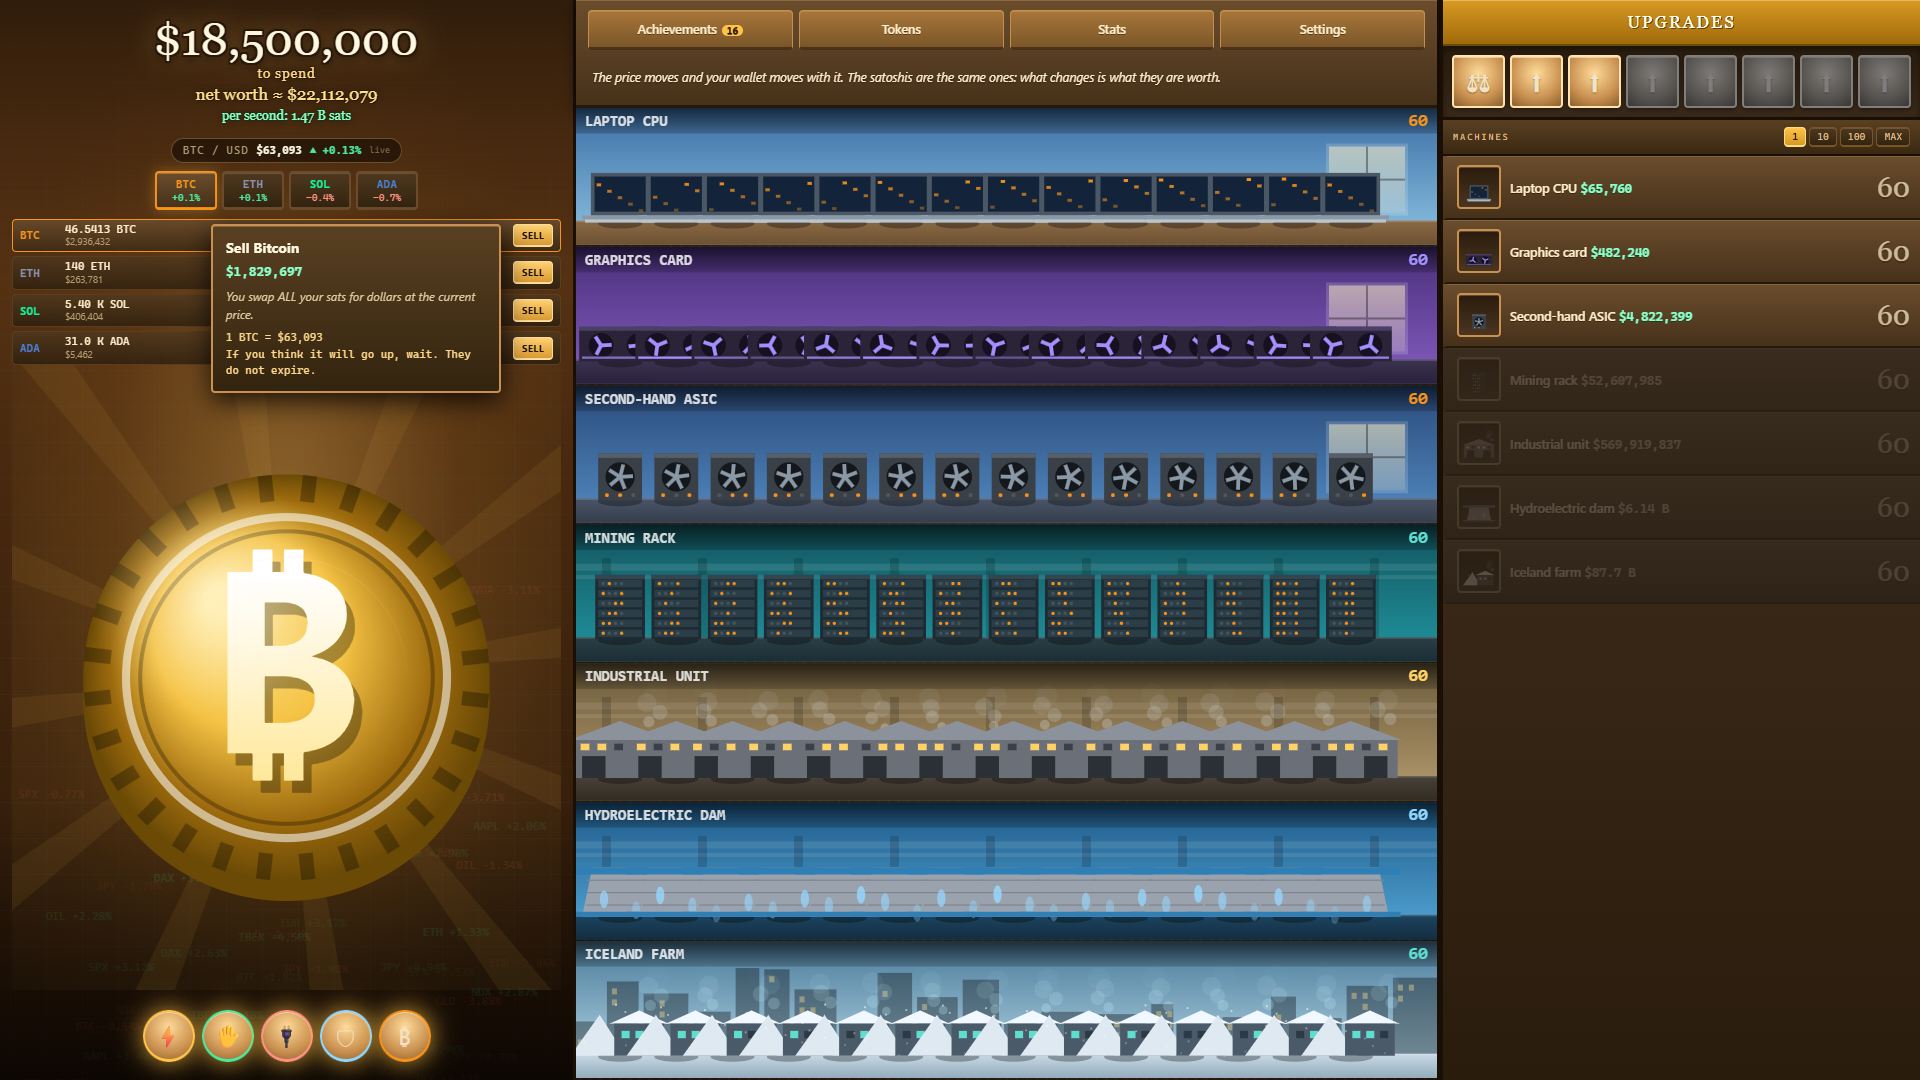Buy a Graphics card via its icon
The height and width of the screenshot is (1080, 1920).
1479,252
